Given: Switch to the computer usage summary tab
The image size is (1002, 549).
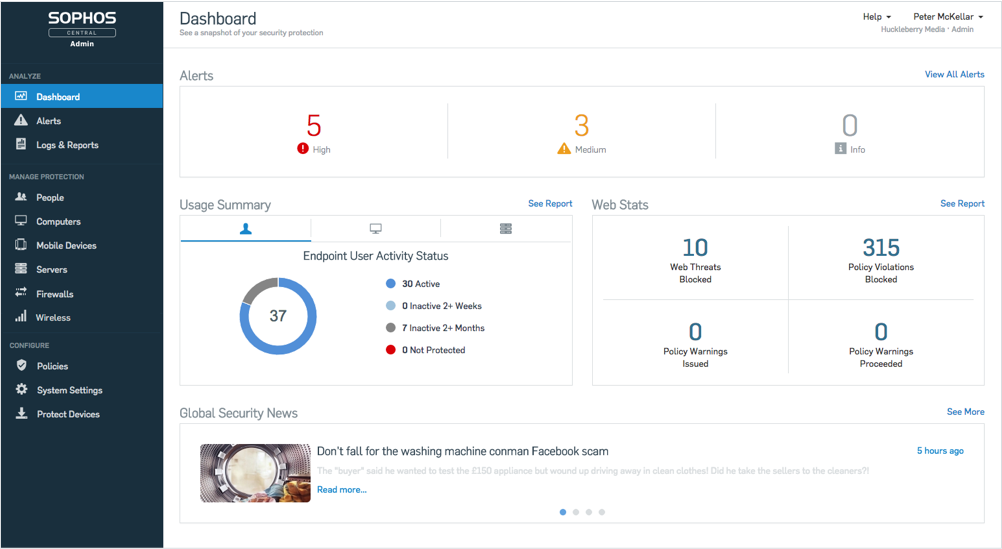Looking at the screenshot, I should [376, 229].
